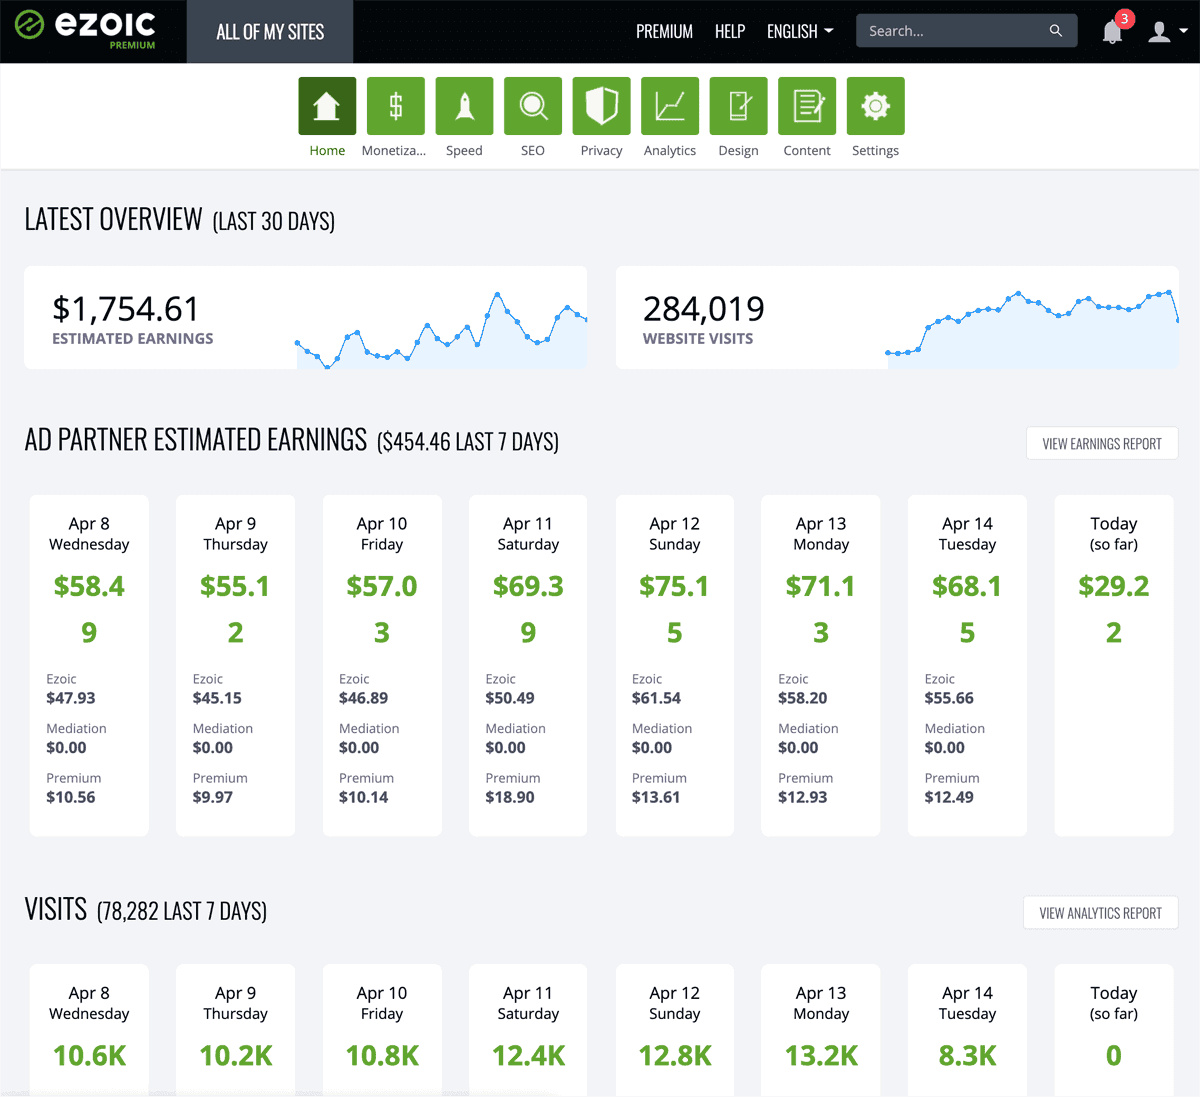Click the Apr 10 earnings total $57.03
Image resolution: width=1200 pixels, height=1097 pixels.
pos(382,609)
